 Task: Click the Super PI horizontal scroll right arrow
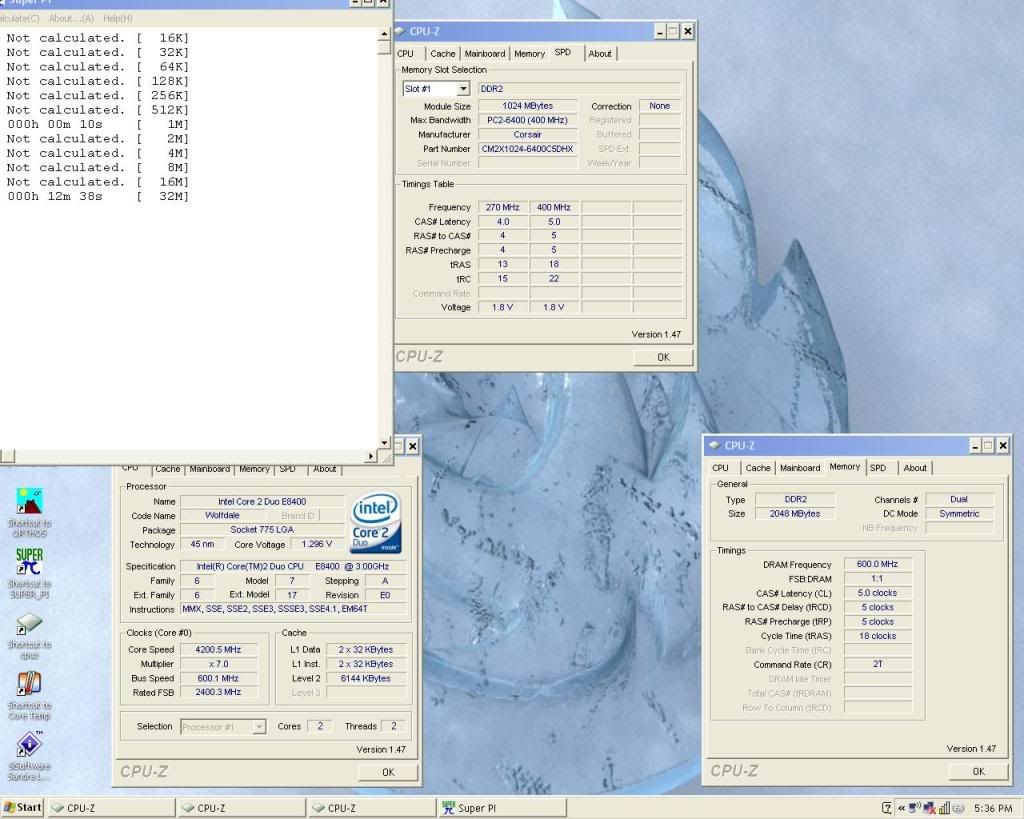click(371, 456)
